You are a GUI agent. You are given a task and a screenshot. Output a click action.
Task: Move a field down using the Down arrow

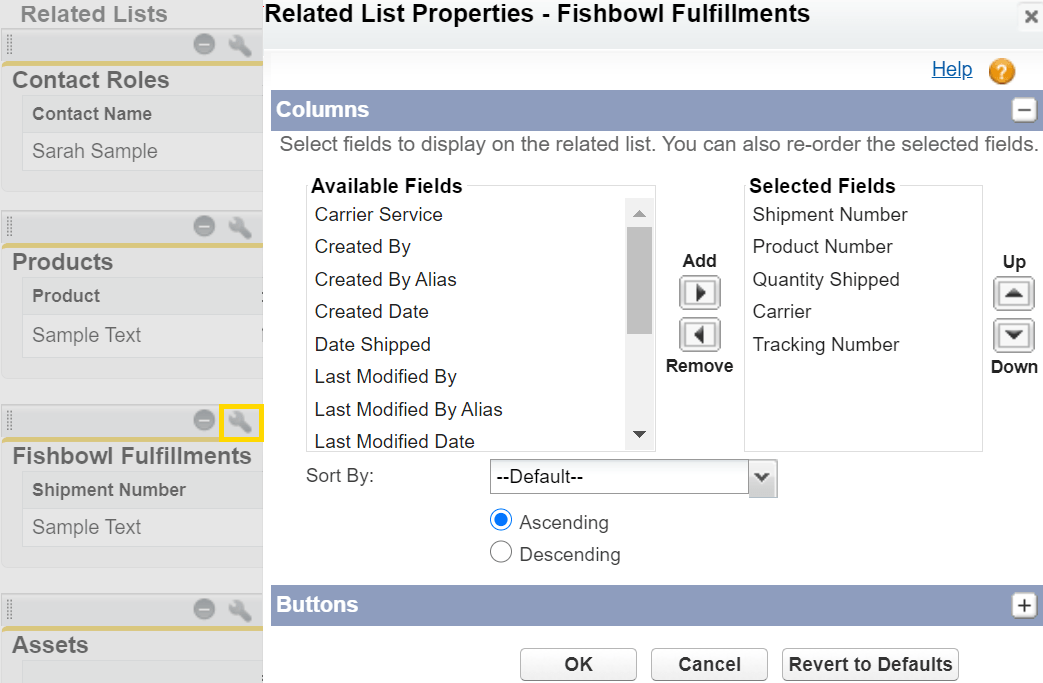pos(1013,338)
